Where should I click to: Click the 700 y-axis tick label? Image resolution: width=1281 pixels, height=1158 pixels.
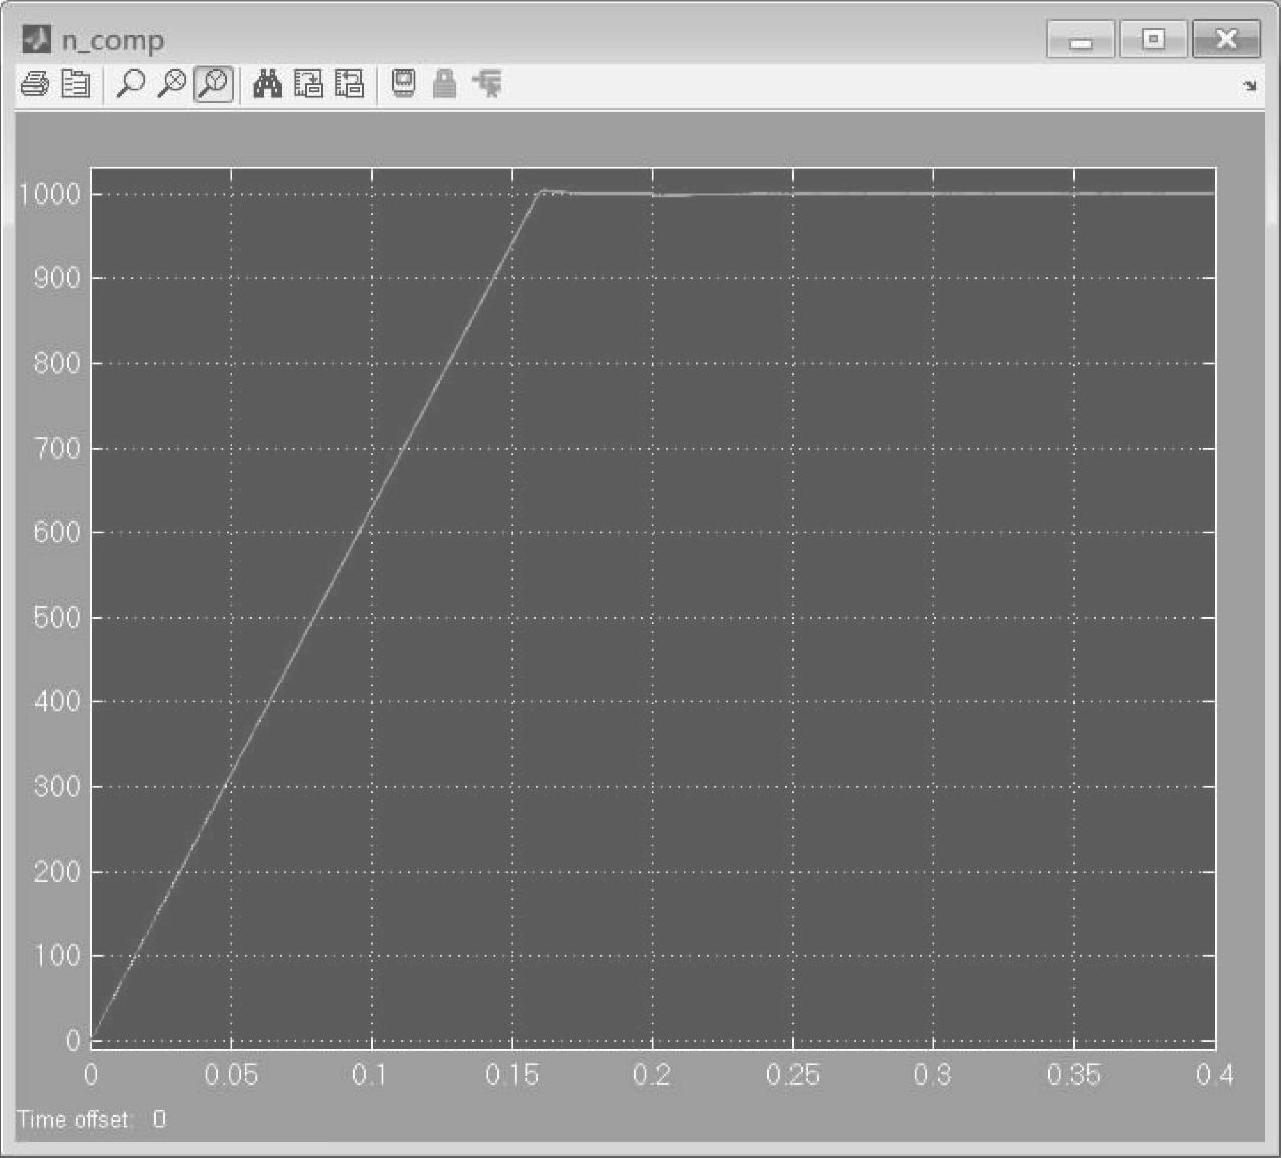(x=57, y=448)
